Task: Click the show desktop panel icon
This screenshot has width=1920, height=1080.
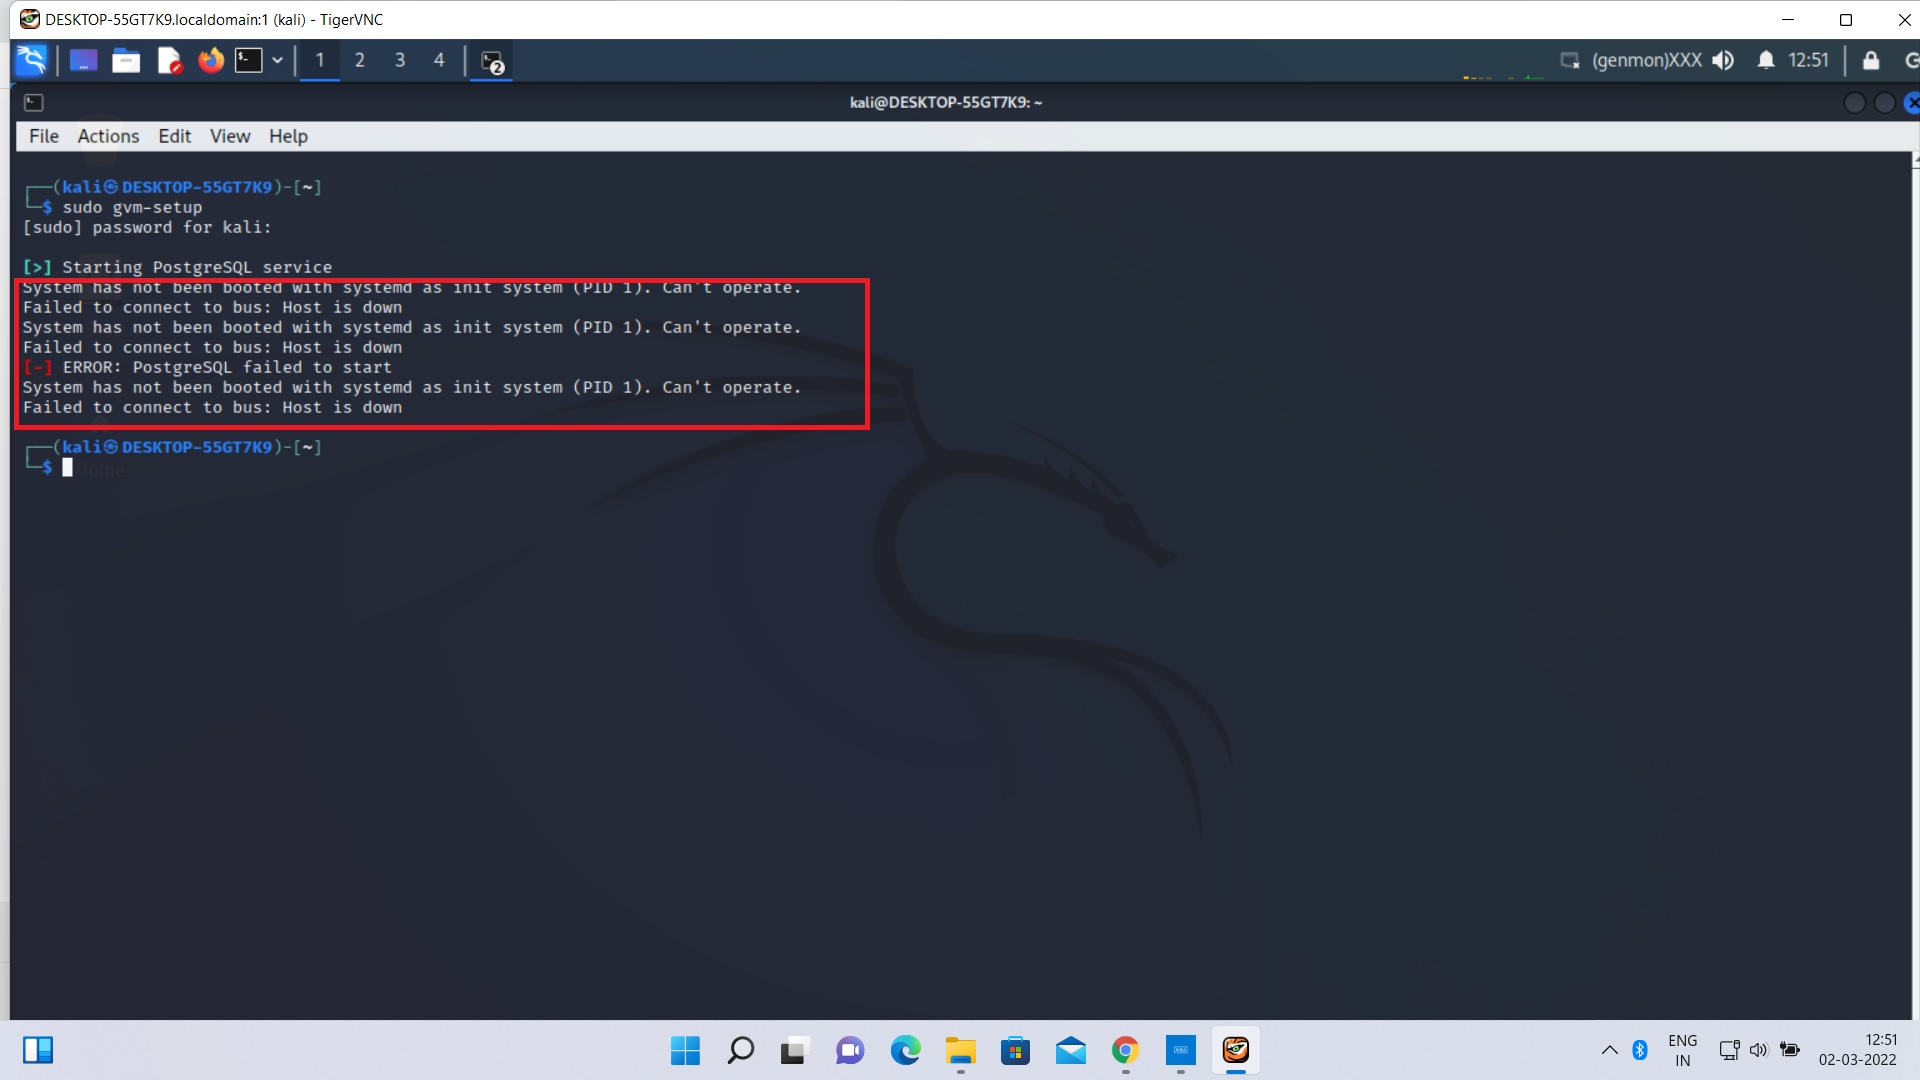Action: click(x=83, y=61)
